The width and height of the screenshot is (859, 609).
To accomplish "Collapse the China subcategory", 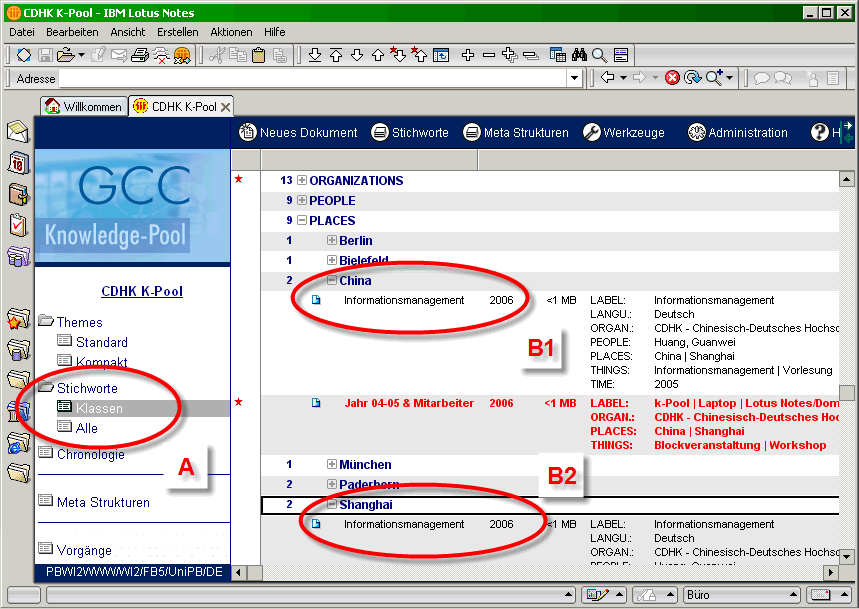I will point(331,280).
